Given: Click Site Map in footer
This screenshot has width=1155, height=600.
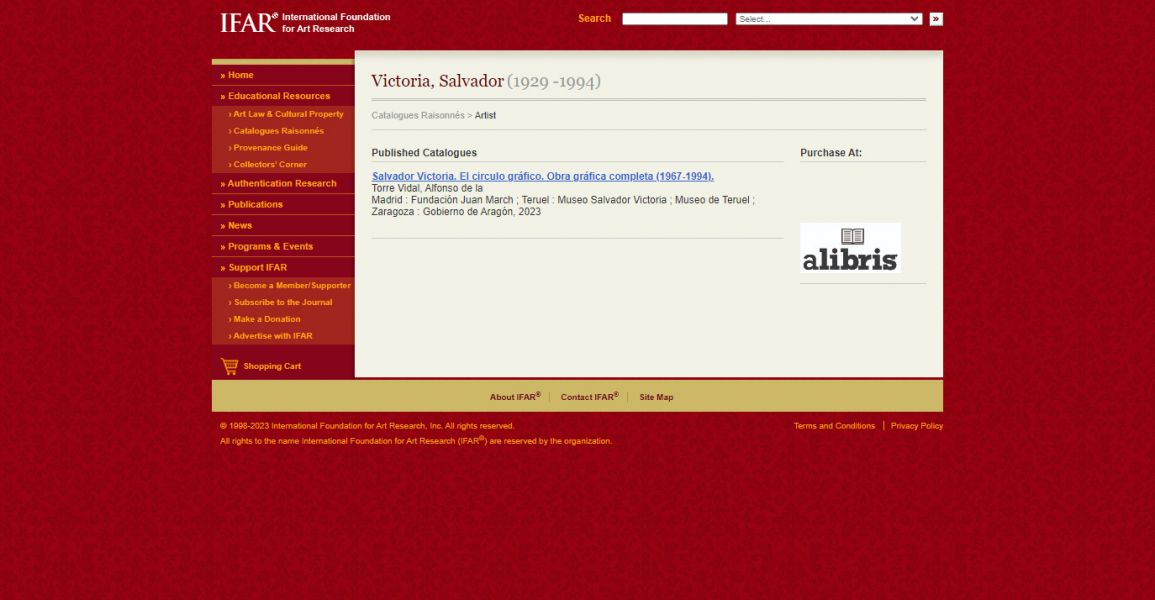Looking at the screenshot, I should pos(656,397).
